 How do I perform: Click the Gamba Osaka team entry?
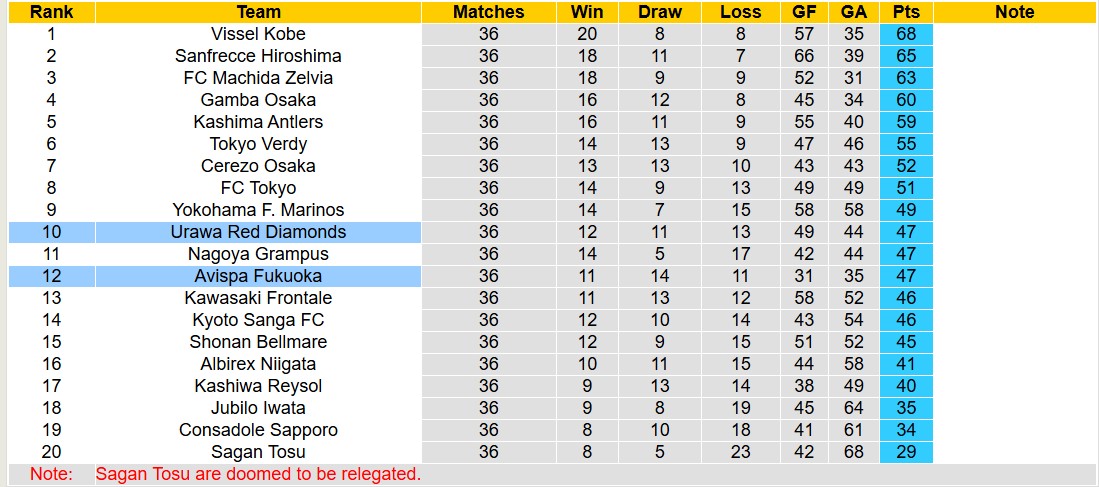258,100
